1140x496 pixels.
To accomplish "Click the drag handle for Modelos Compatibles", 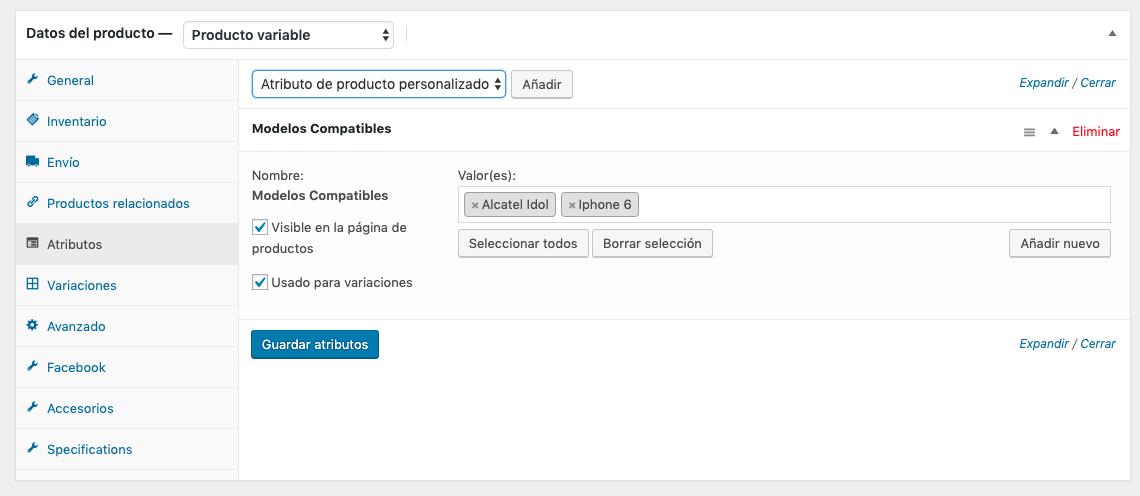I will tap(1029, 132).
